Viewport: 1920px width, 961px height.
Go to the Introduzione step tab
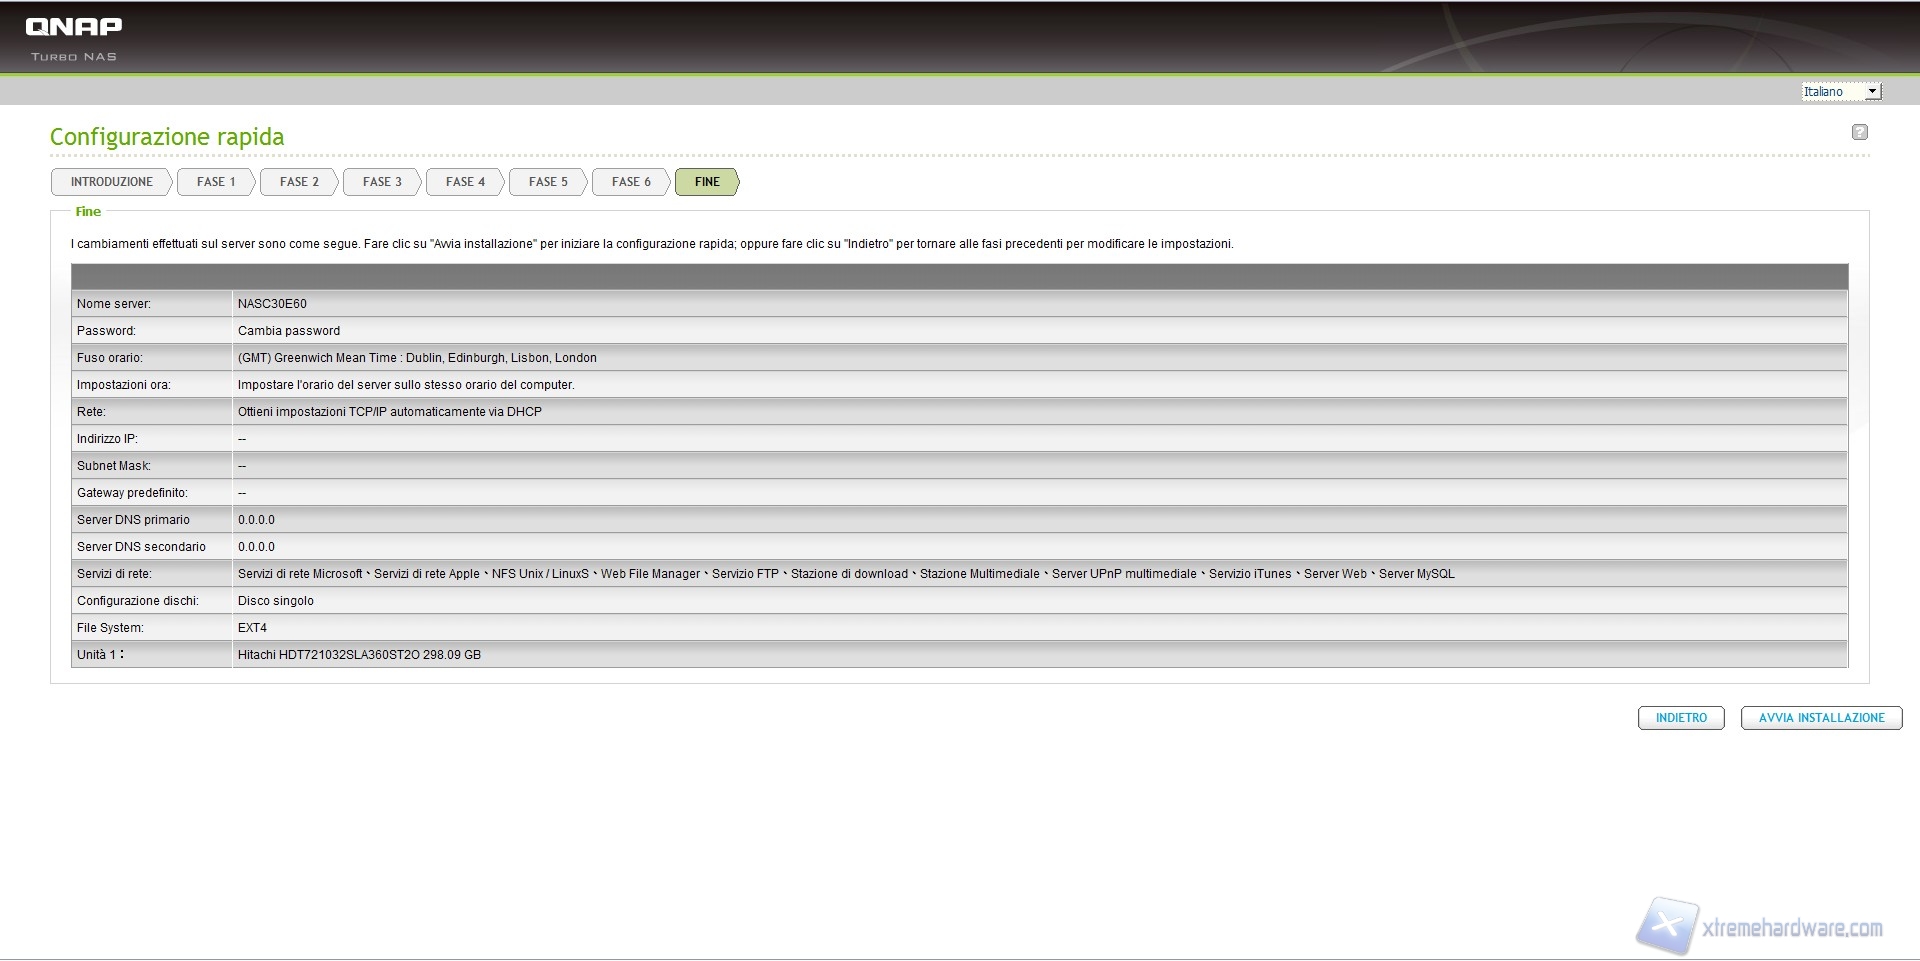[111, 182]
